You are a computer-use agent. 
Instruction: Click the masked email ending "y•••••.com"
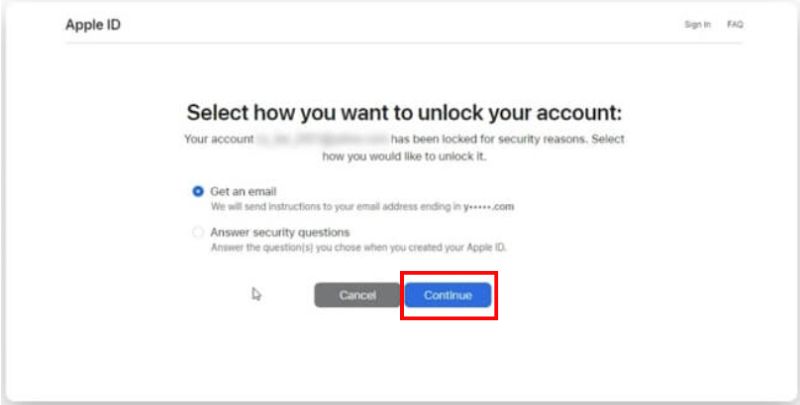489,207
